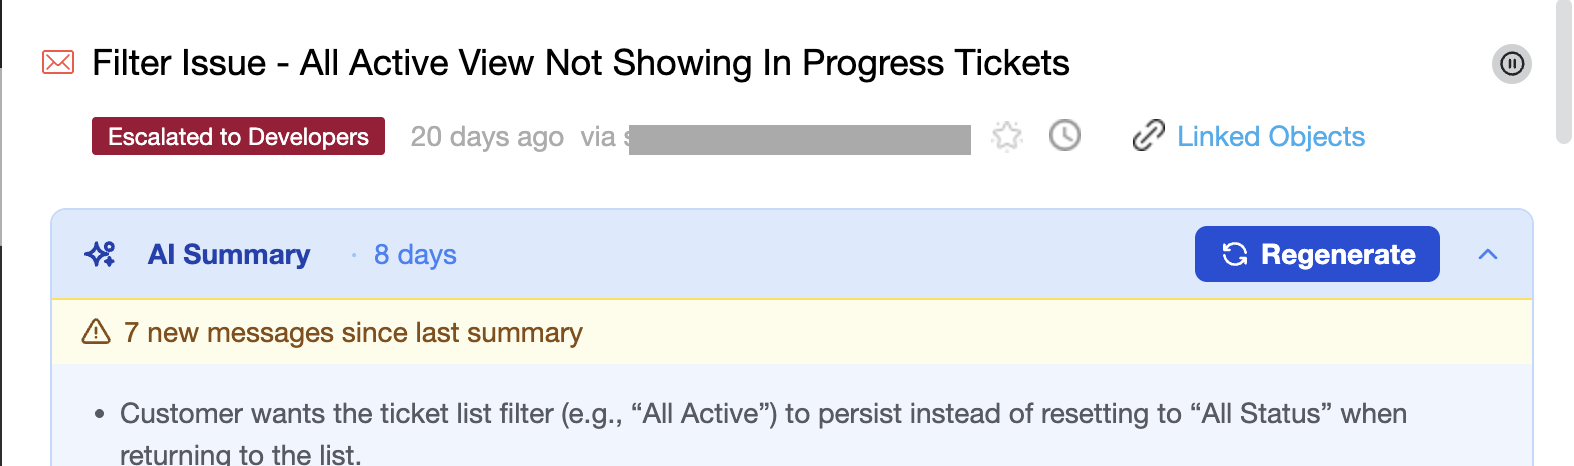The width and height of the screenshot is (1574, 466).
Task: Click the pause icon at top right
Action: [1512, 64]
